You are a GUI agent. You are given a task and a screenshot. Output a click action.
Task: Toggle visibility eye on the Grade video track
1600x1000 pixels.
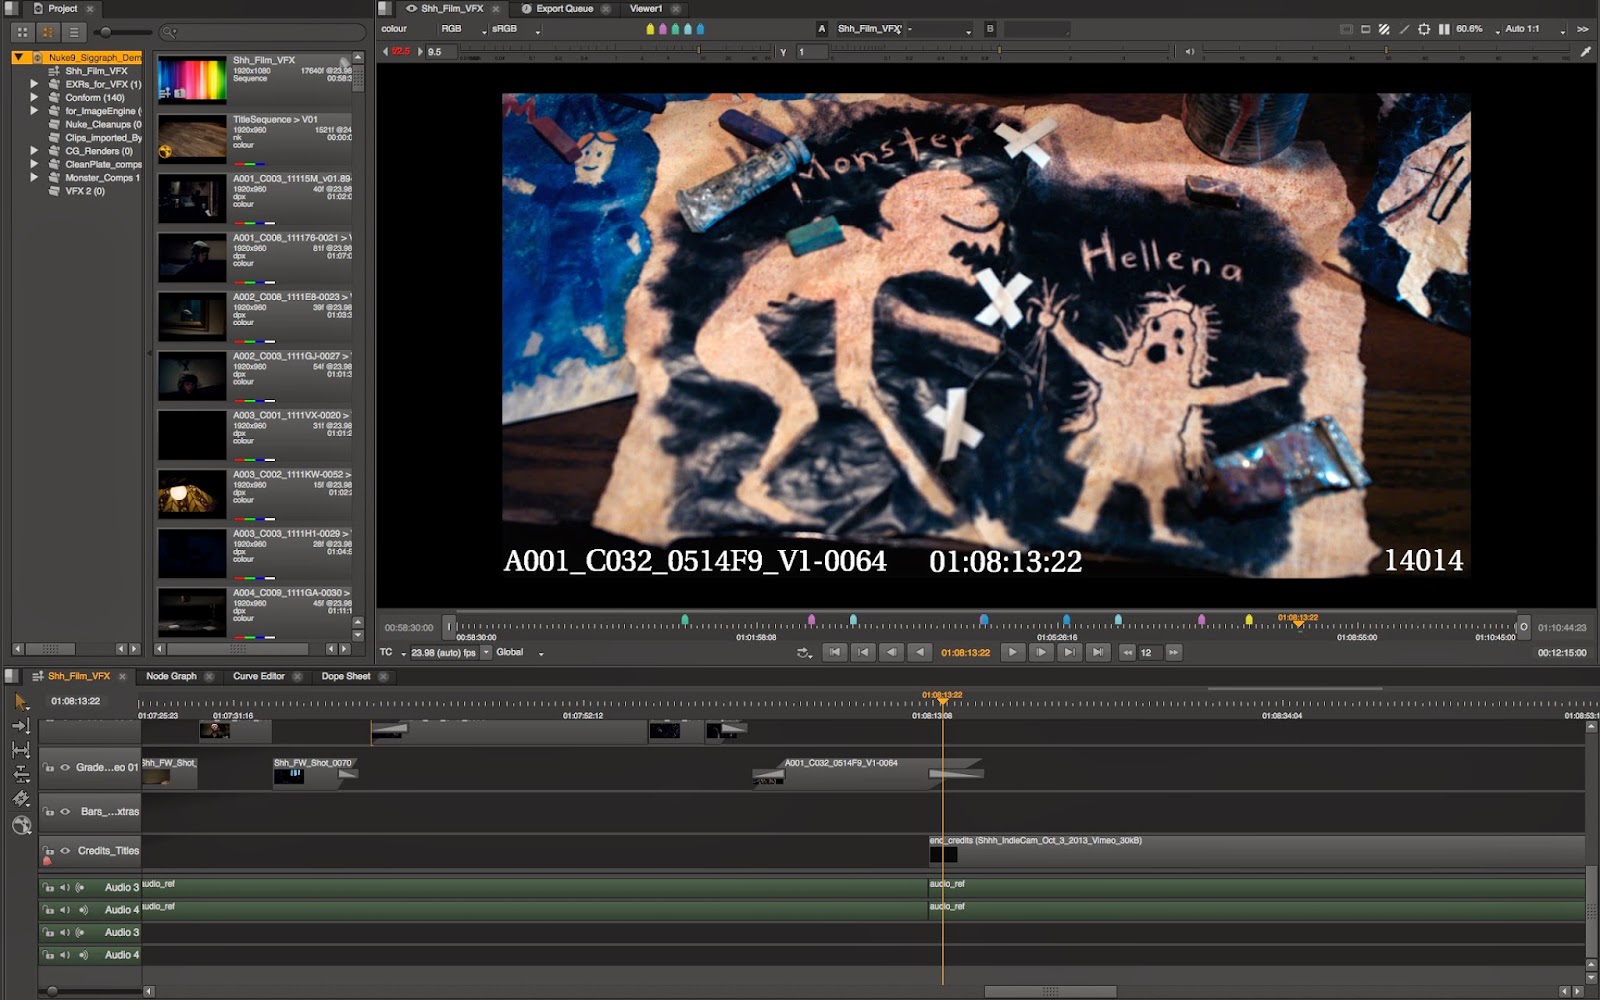(64, 767)
